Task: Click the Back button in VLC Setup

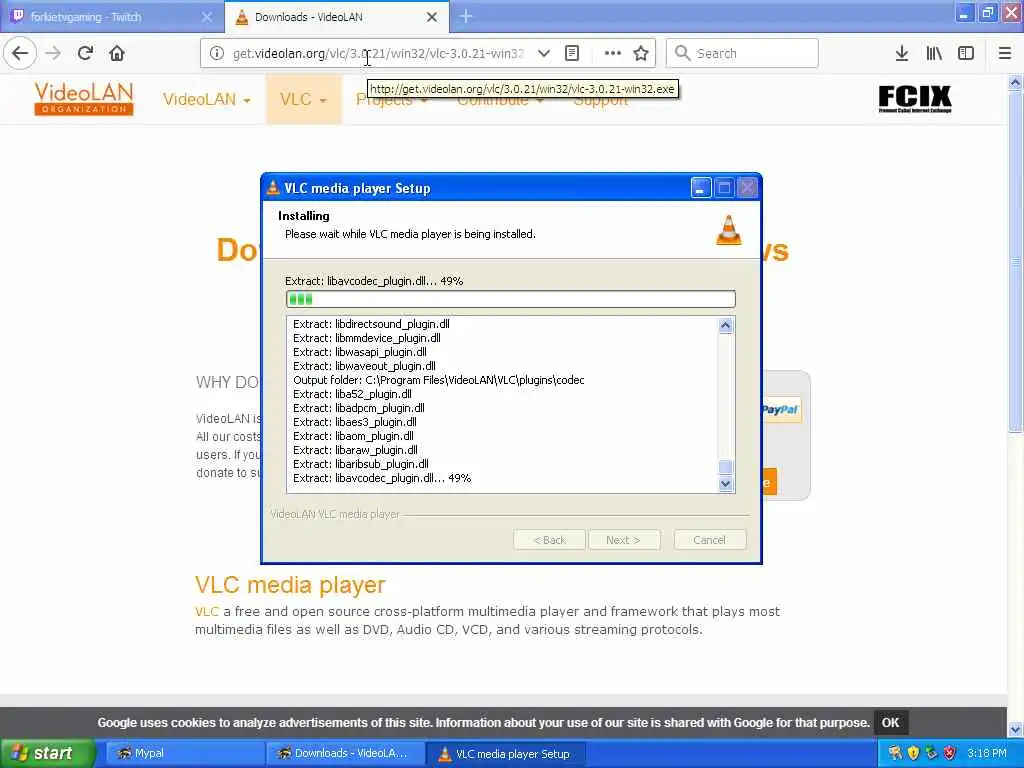Action: [x=549, y=540]
